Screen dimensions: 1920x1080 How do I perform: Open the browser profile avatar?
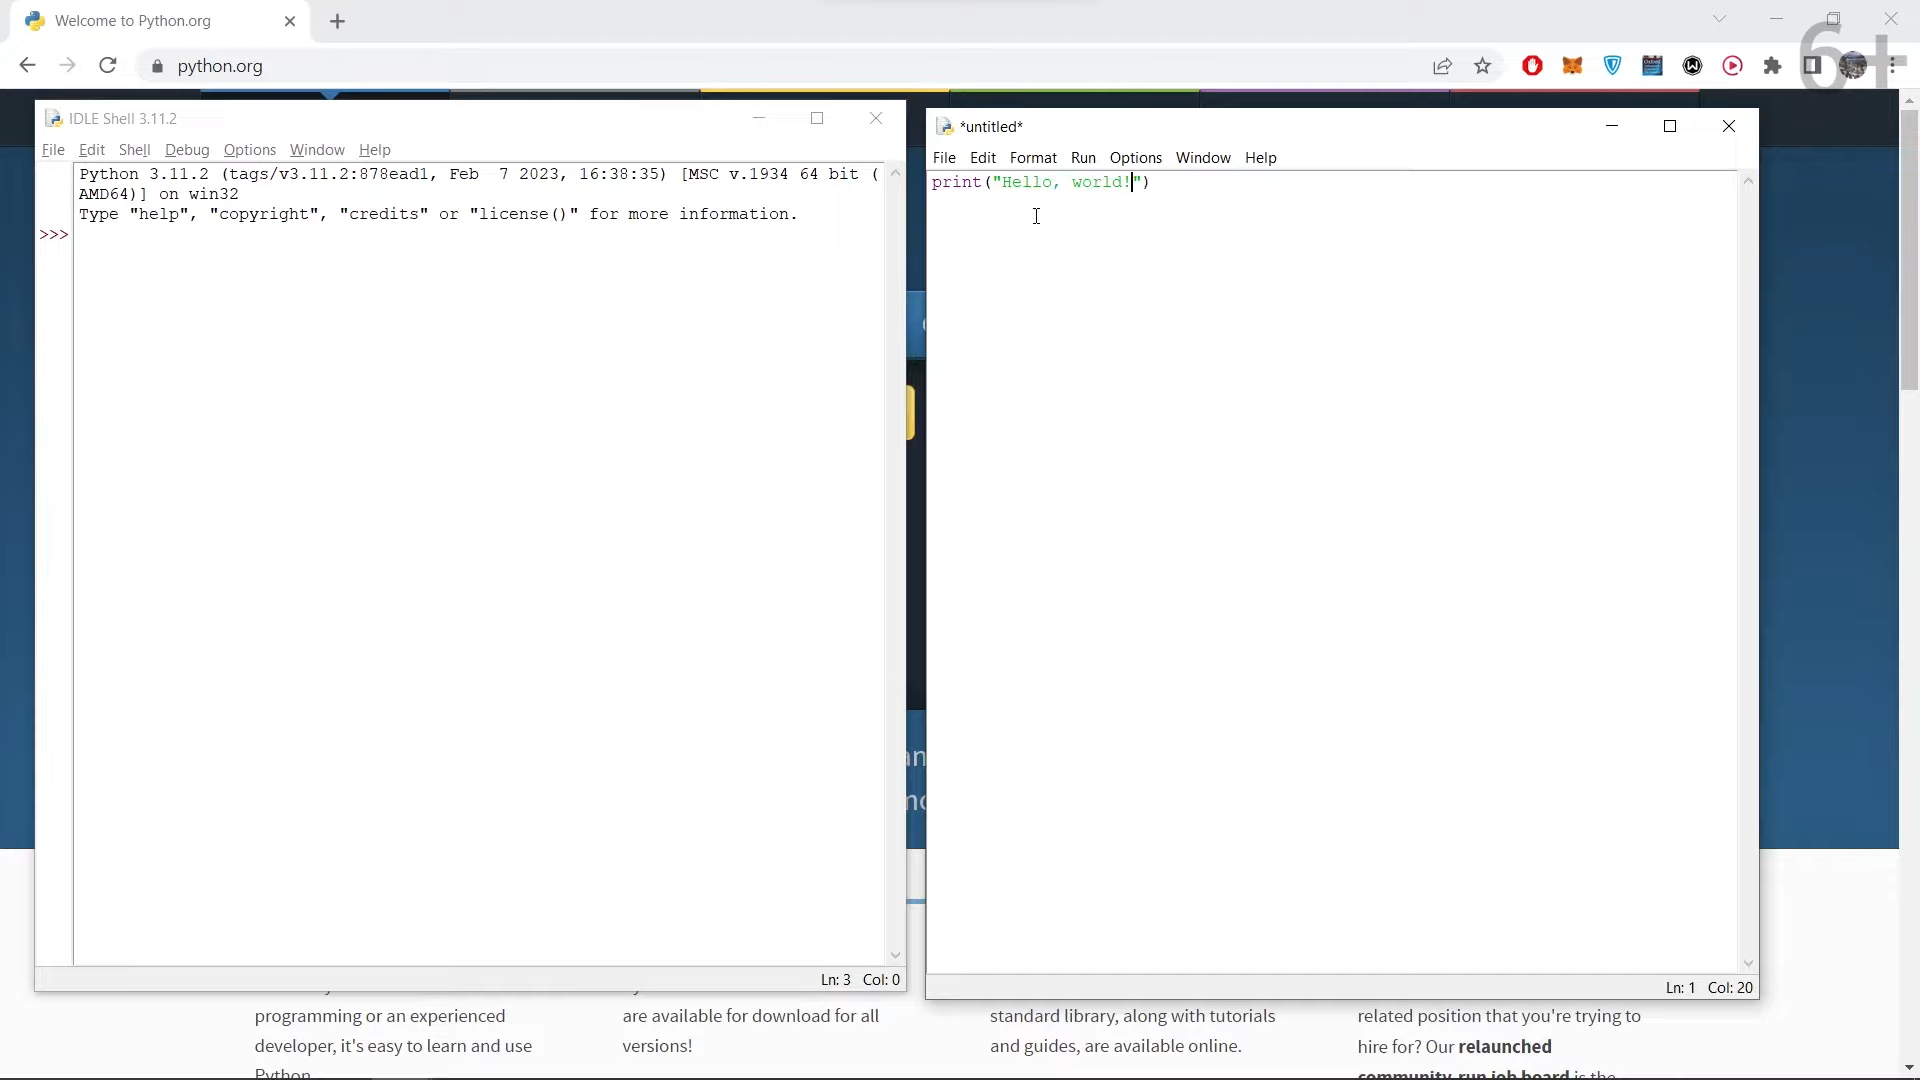pyautogui.click(x=1853, y=66)
